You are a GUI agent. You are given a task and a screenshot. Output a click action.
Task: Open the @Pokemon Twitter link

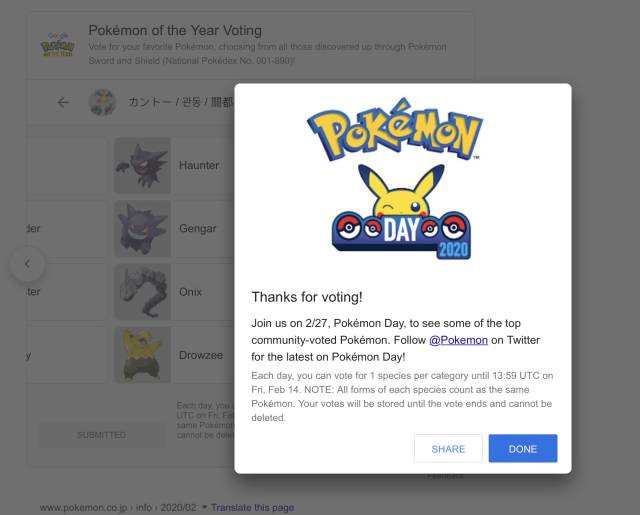tap(458, 340)
